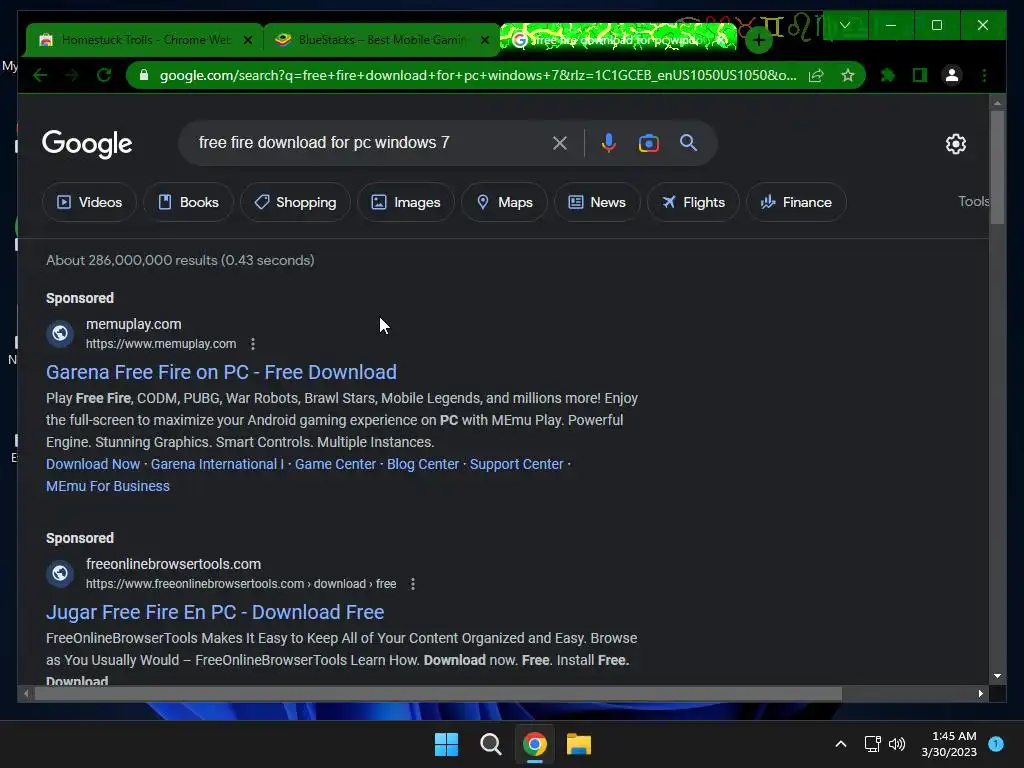Open Google quick settings gear
Image resolution: width=1024 pixels, height=768 pixels.
(955, 144)
